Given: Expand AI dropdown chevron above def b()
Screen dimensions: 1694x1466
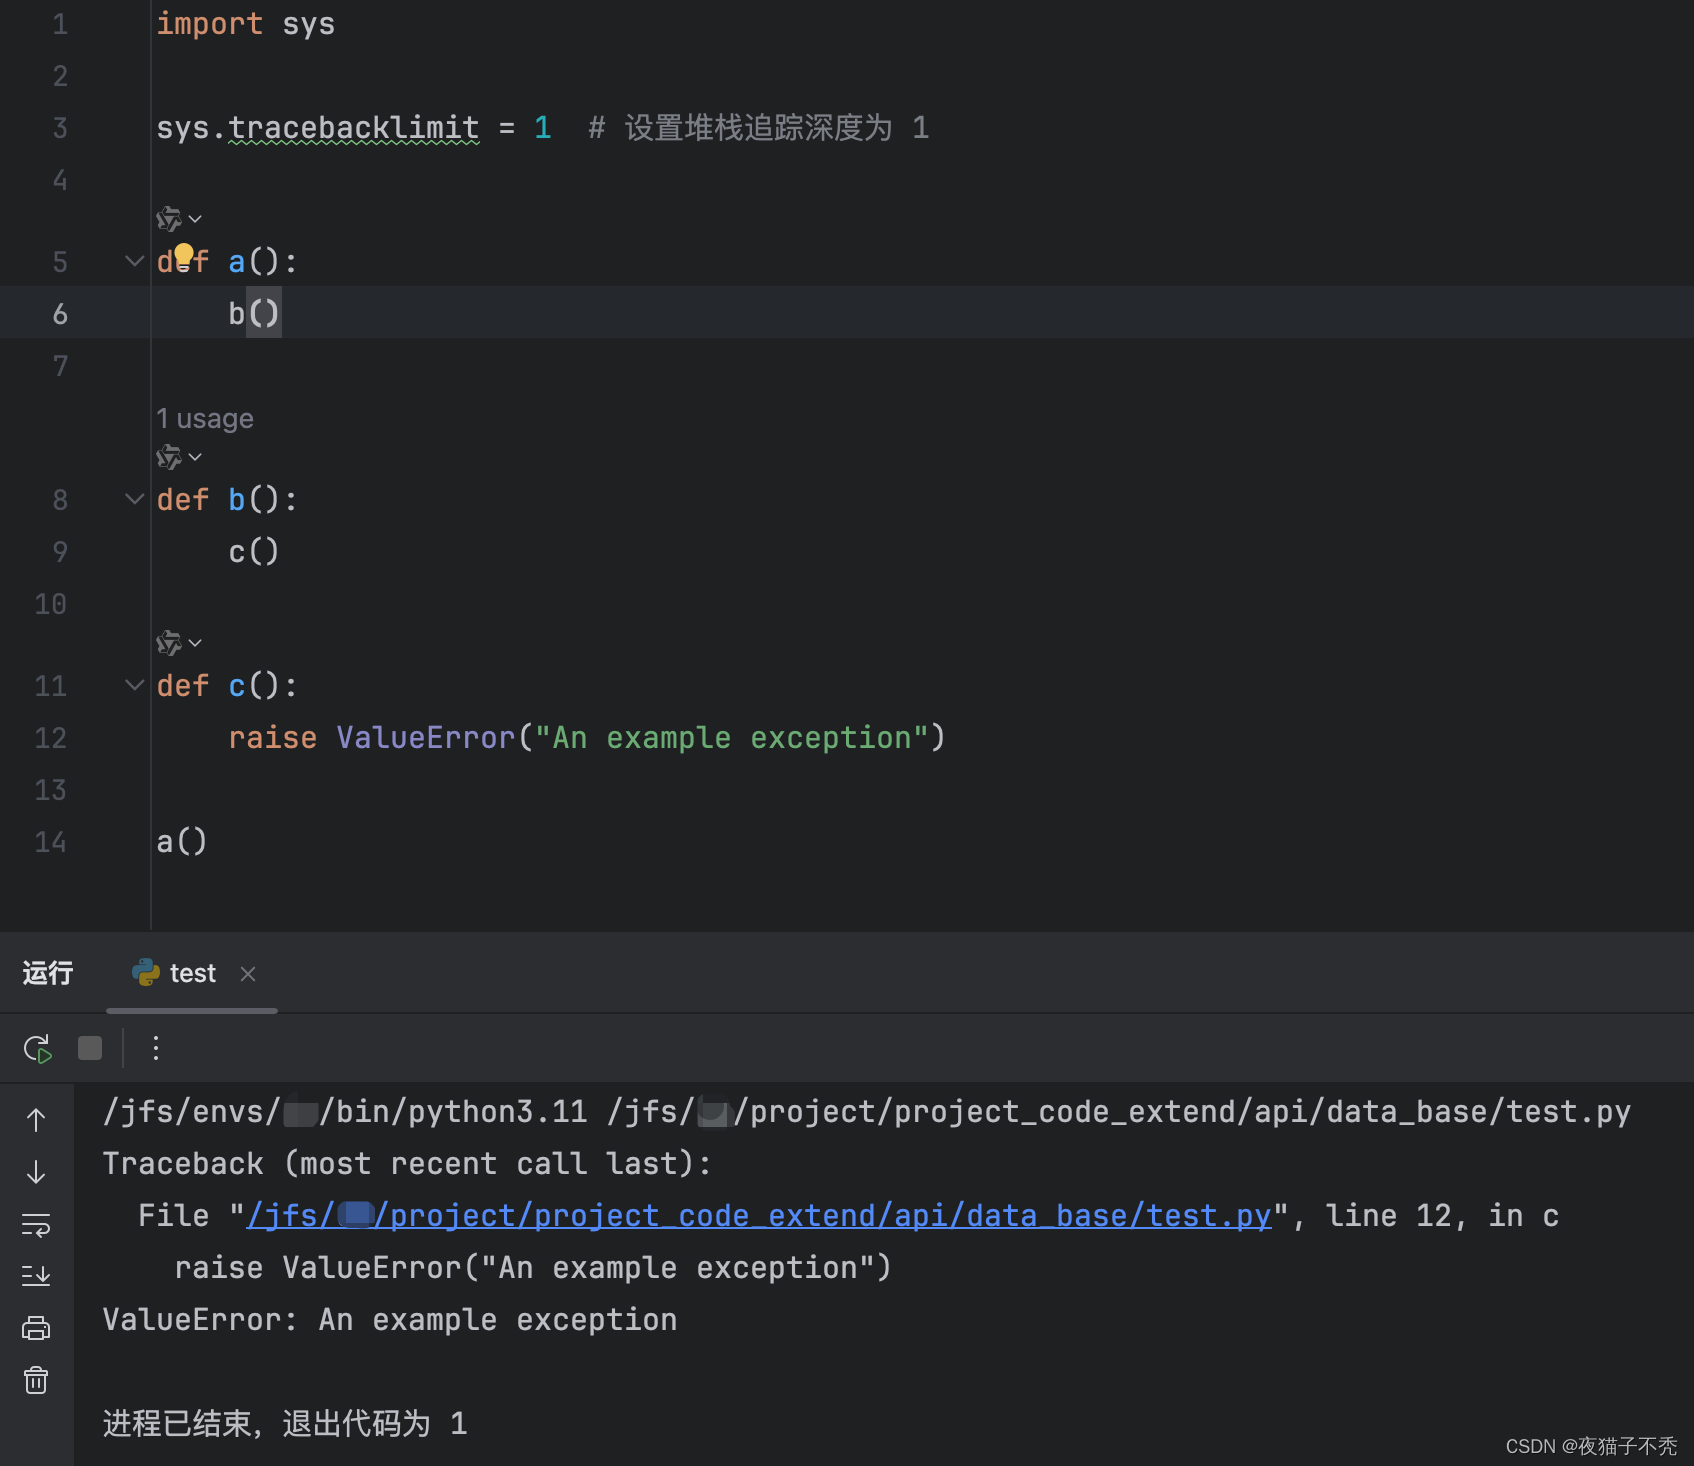Looking at the screenshot, I should point(195,457).
